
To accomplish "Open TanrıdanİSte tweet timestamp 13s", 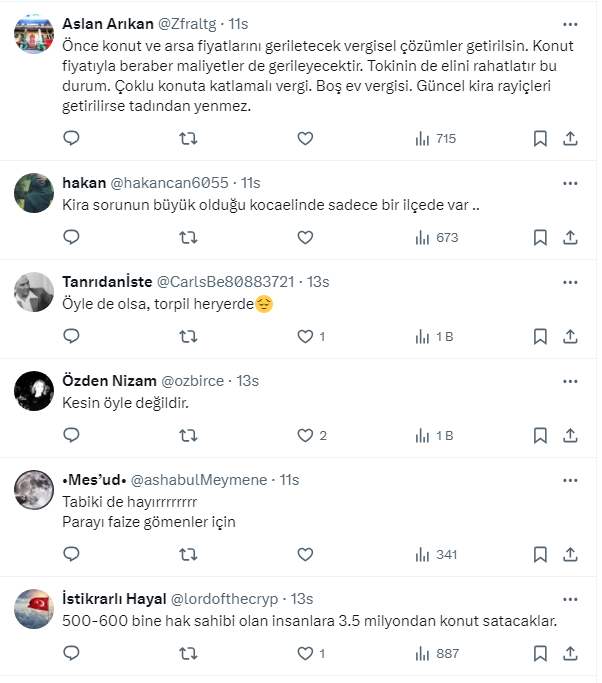I will [x=318, y=282].
